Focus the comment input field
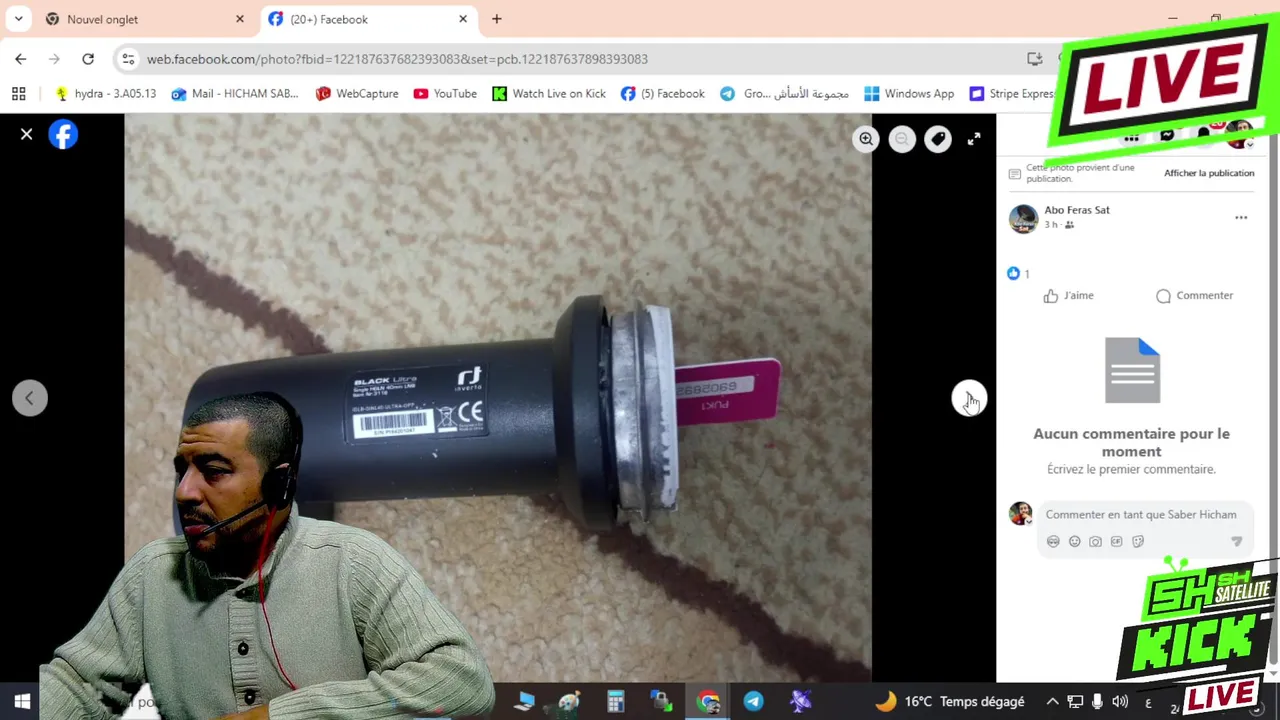Screen dimensions: 1280x720 tap(1141, 514)
